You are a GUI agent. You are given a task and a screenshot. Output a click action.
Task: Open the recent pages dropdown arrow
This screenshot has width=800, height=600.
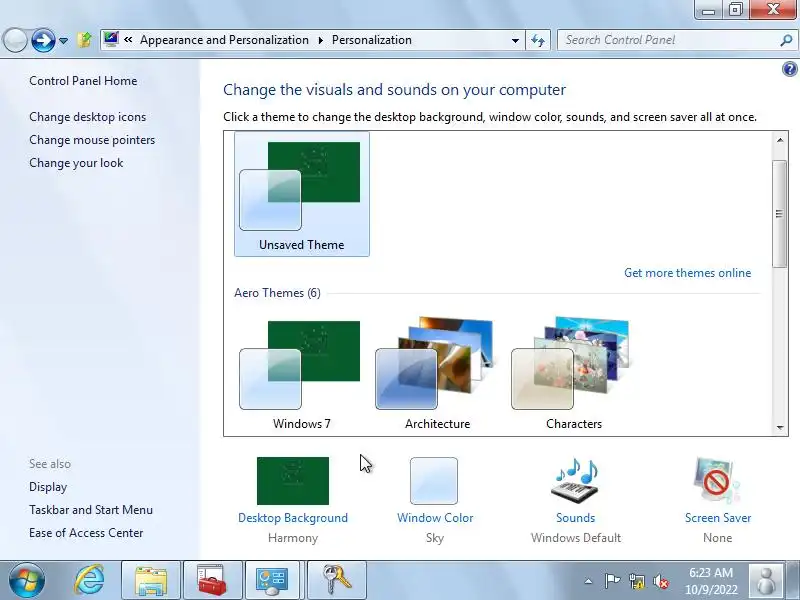[63, 40]
